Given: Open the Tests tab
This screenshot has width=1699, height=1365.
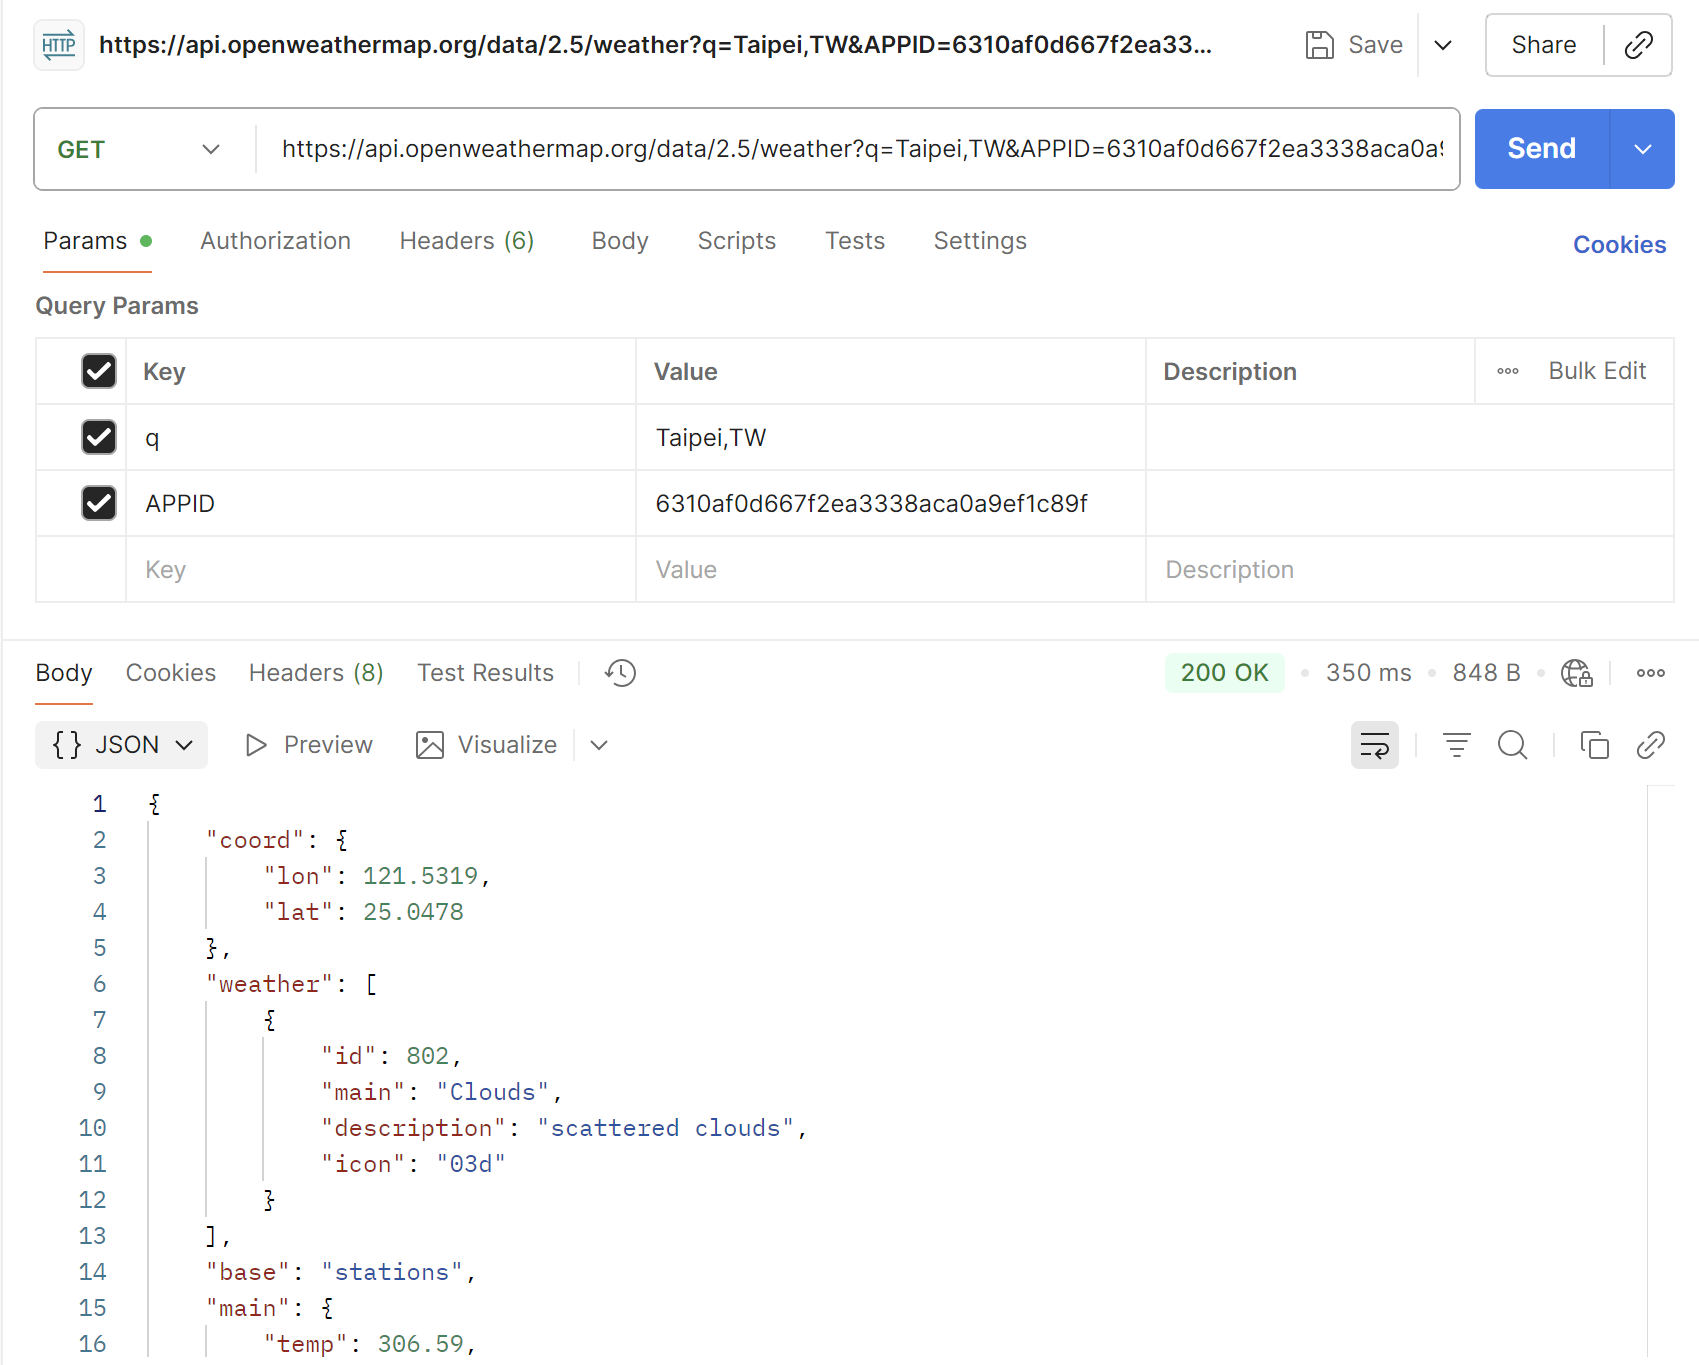Looking at the screenshot, I should pos(855,241).
